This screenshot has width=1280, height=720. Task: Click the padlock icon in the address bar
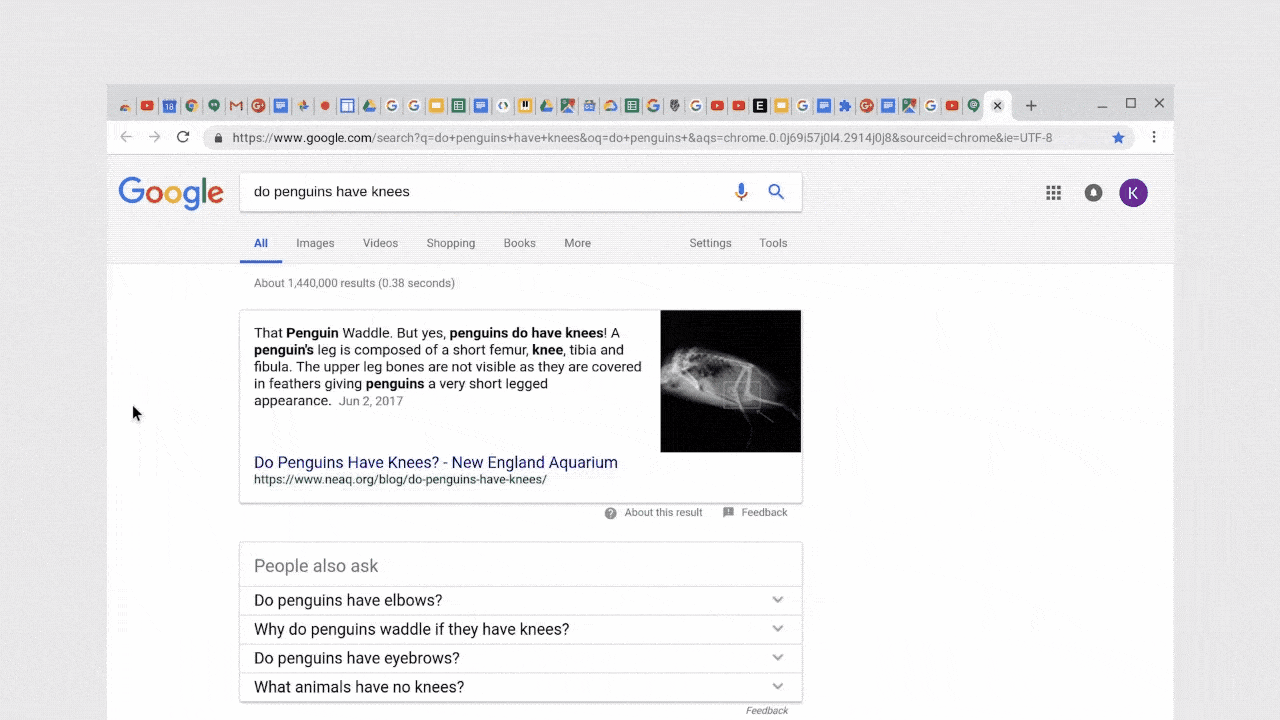[x=218, y=138]
